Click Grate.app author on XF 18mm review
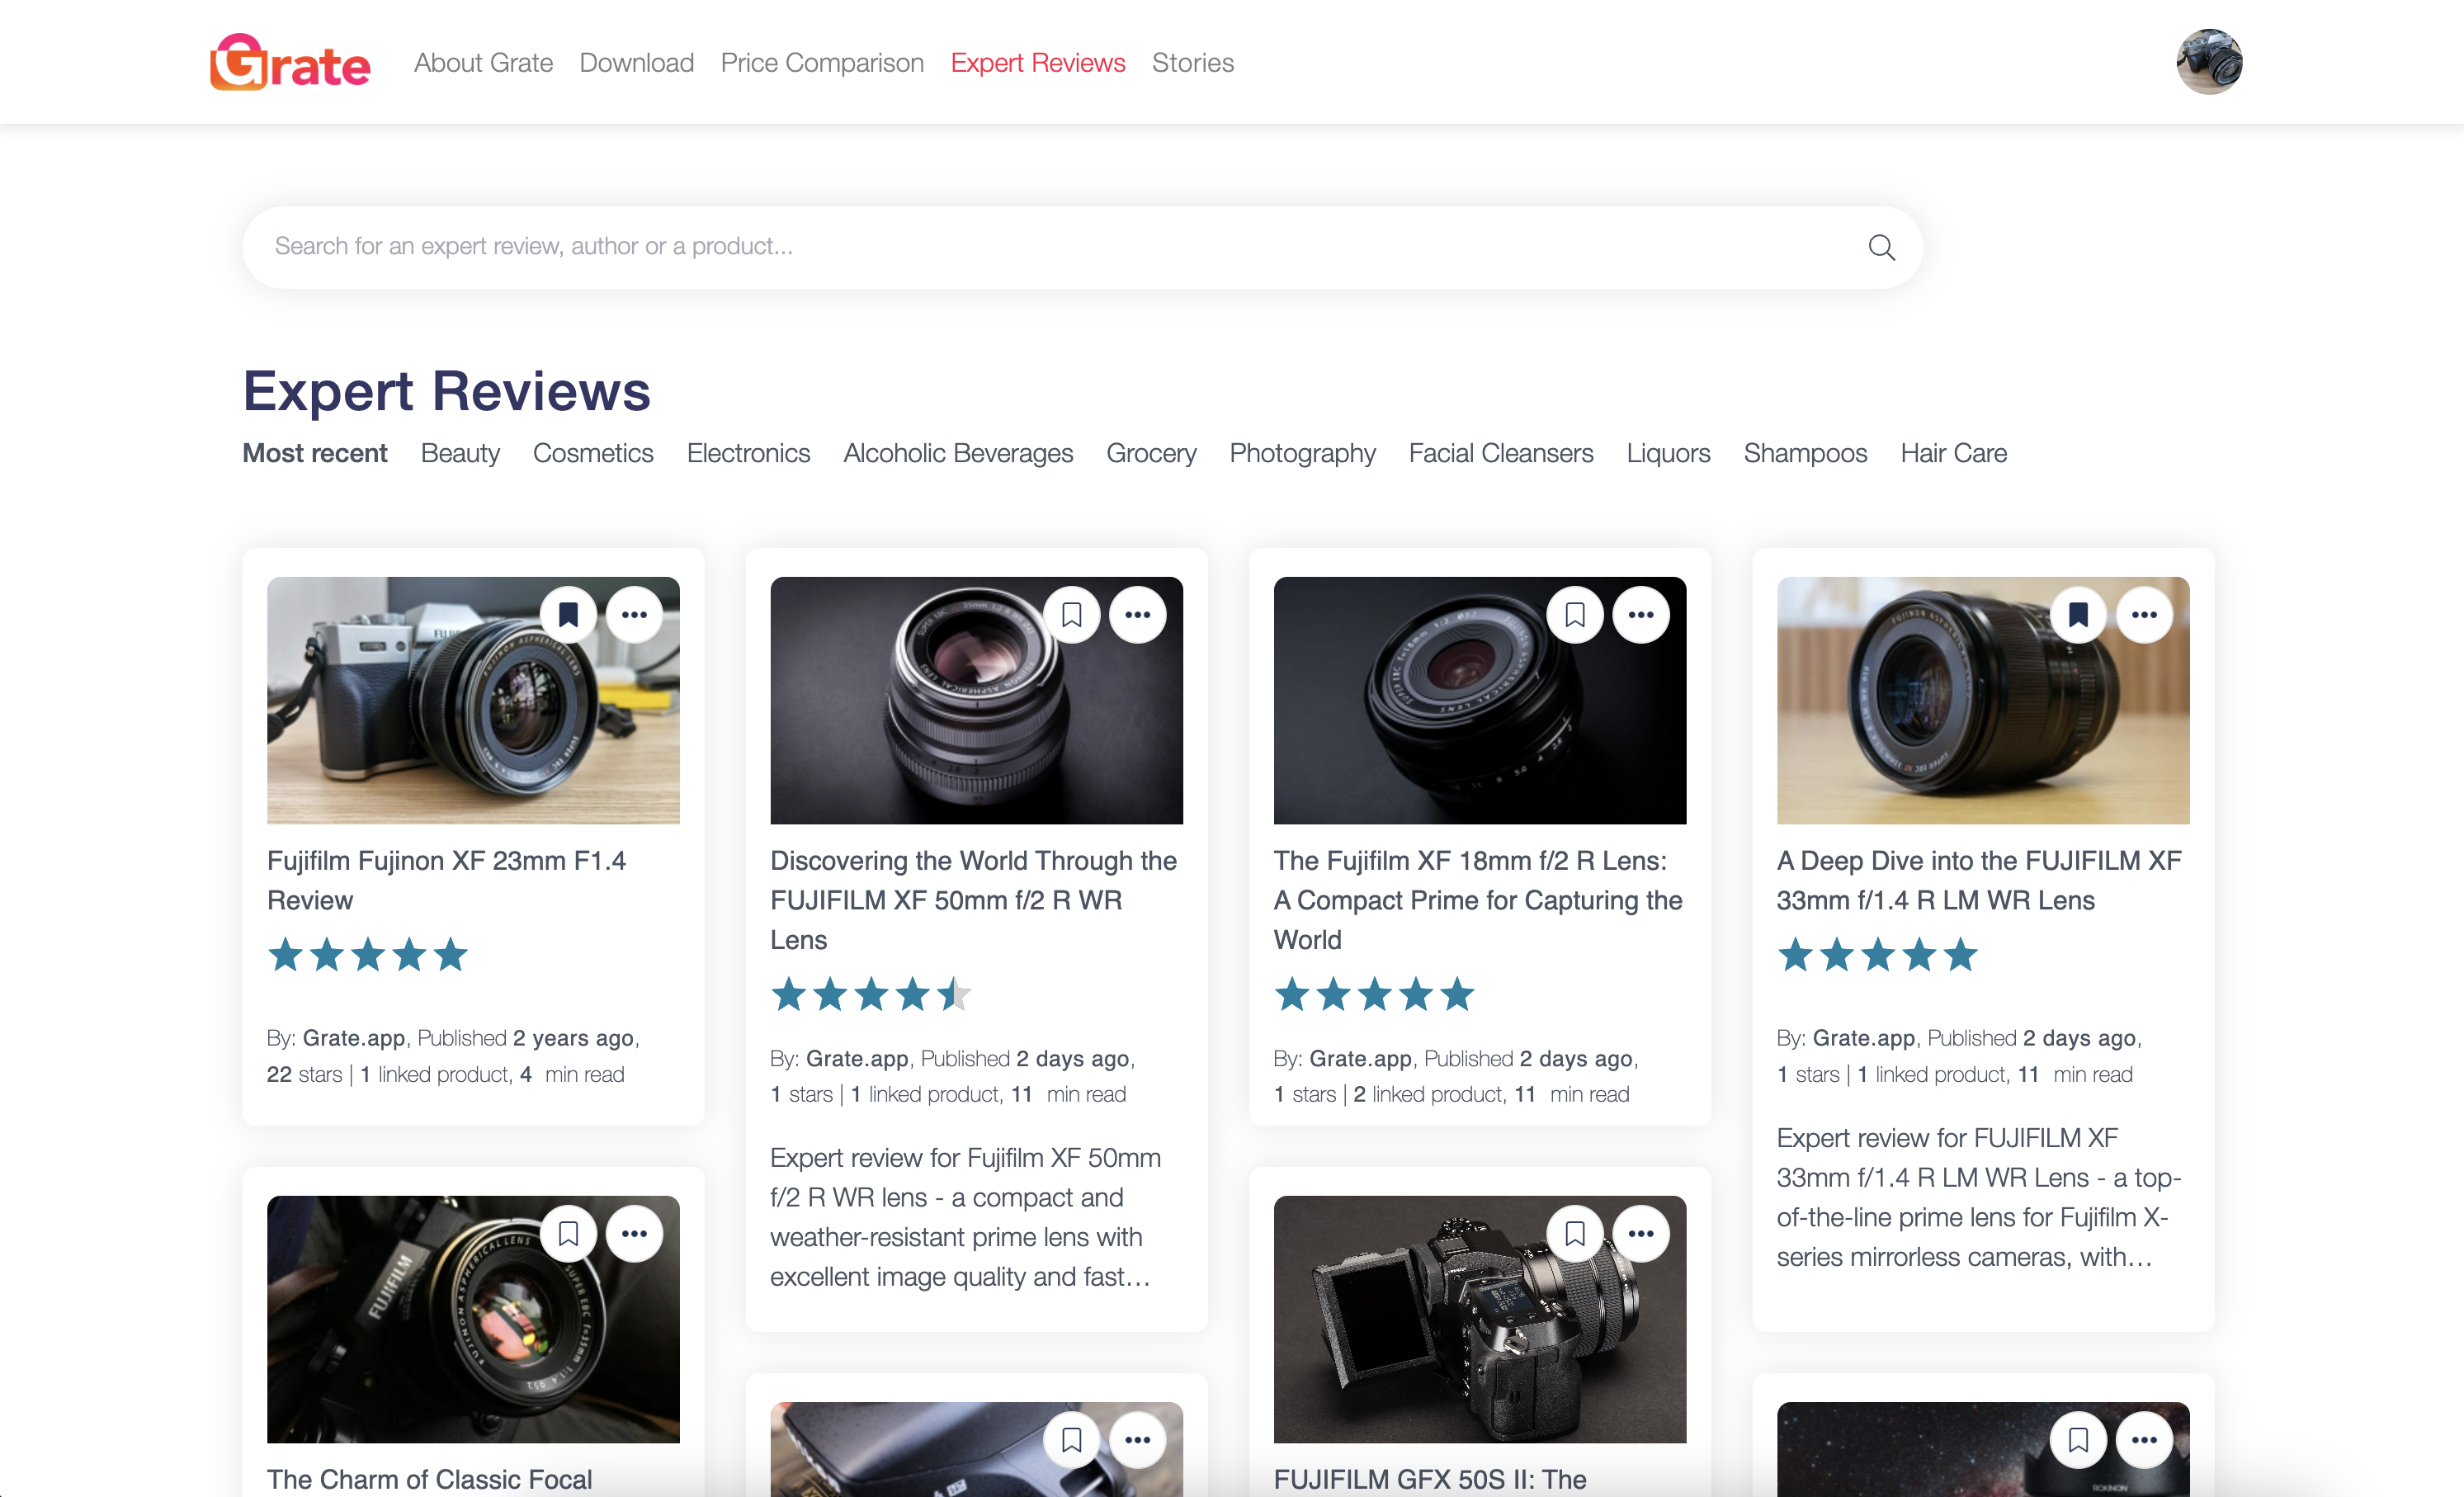Viewport: 2464px width, 1497px height. tap(1361, 1058)
